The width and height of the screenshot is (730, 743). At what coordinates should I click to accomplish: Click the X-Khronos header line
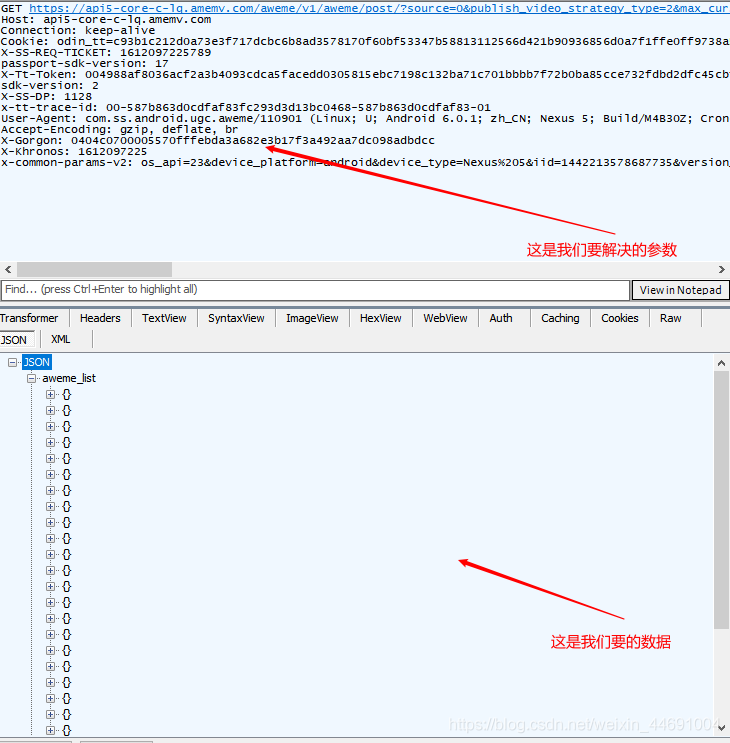pyautogui.click(x=74, y=152)
